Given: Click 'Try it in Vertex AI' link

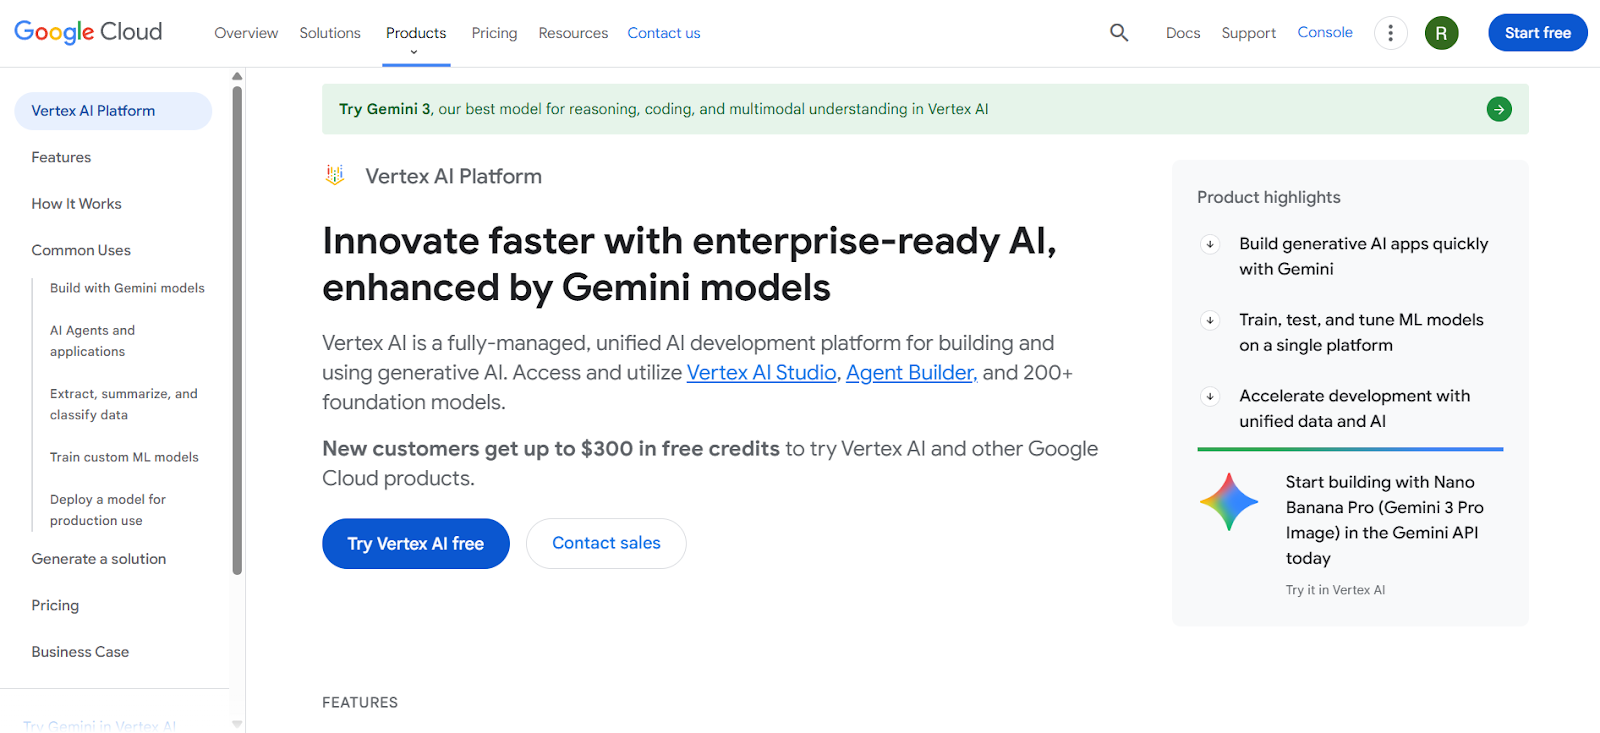Looking at the screenshot, I should [1335, 590].
